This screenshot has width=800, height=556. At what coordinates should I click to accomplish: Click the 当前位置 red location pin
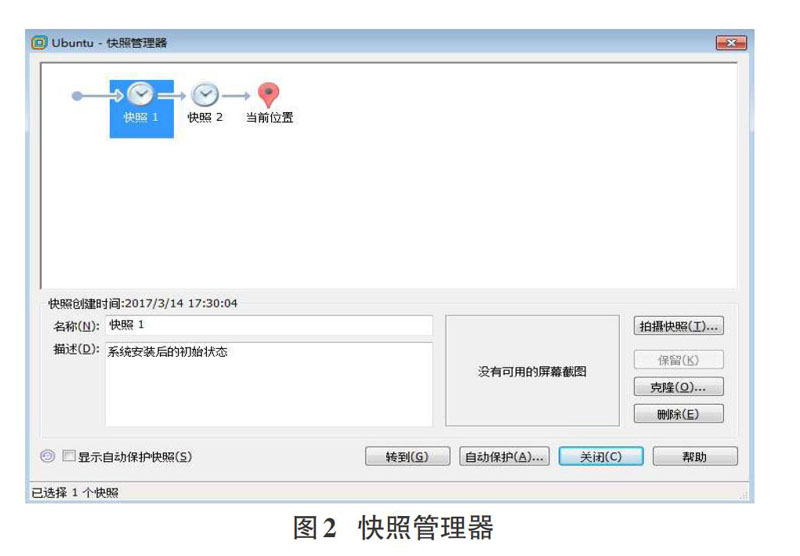click(x=268, y=95)
